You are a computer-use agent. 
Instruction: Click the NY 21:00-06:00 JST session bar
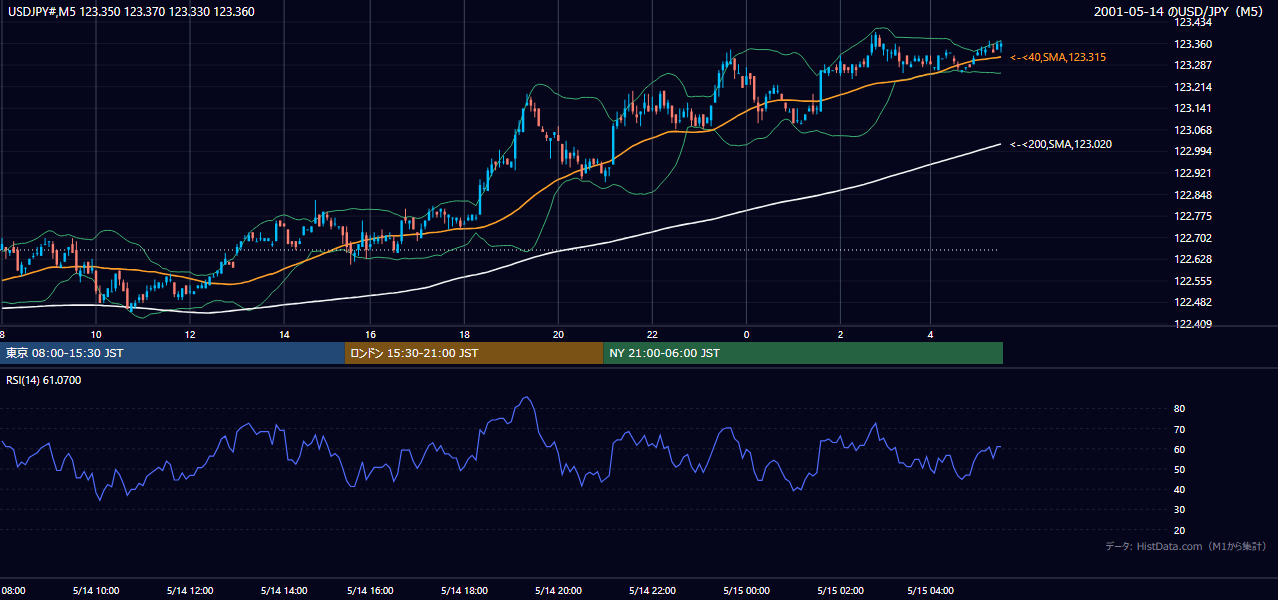point(803,353)
